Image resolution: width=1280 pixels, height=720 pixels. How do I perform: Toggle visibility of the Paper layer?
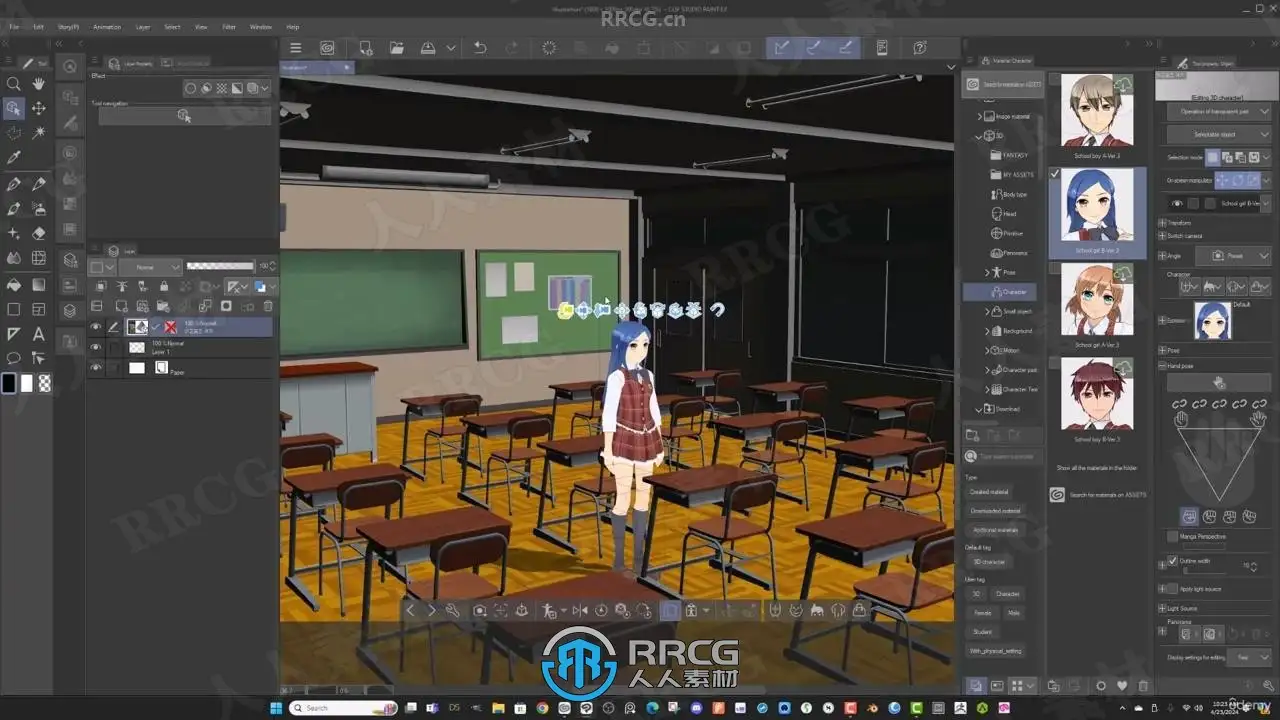click(96, 368)
